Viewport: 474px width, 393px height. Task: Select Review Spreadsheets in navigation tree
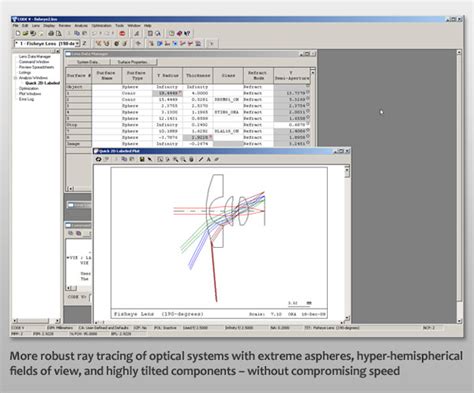click(36, 67)
